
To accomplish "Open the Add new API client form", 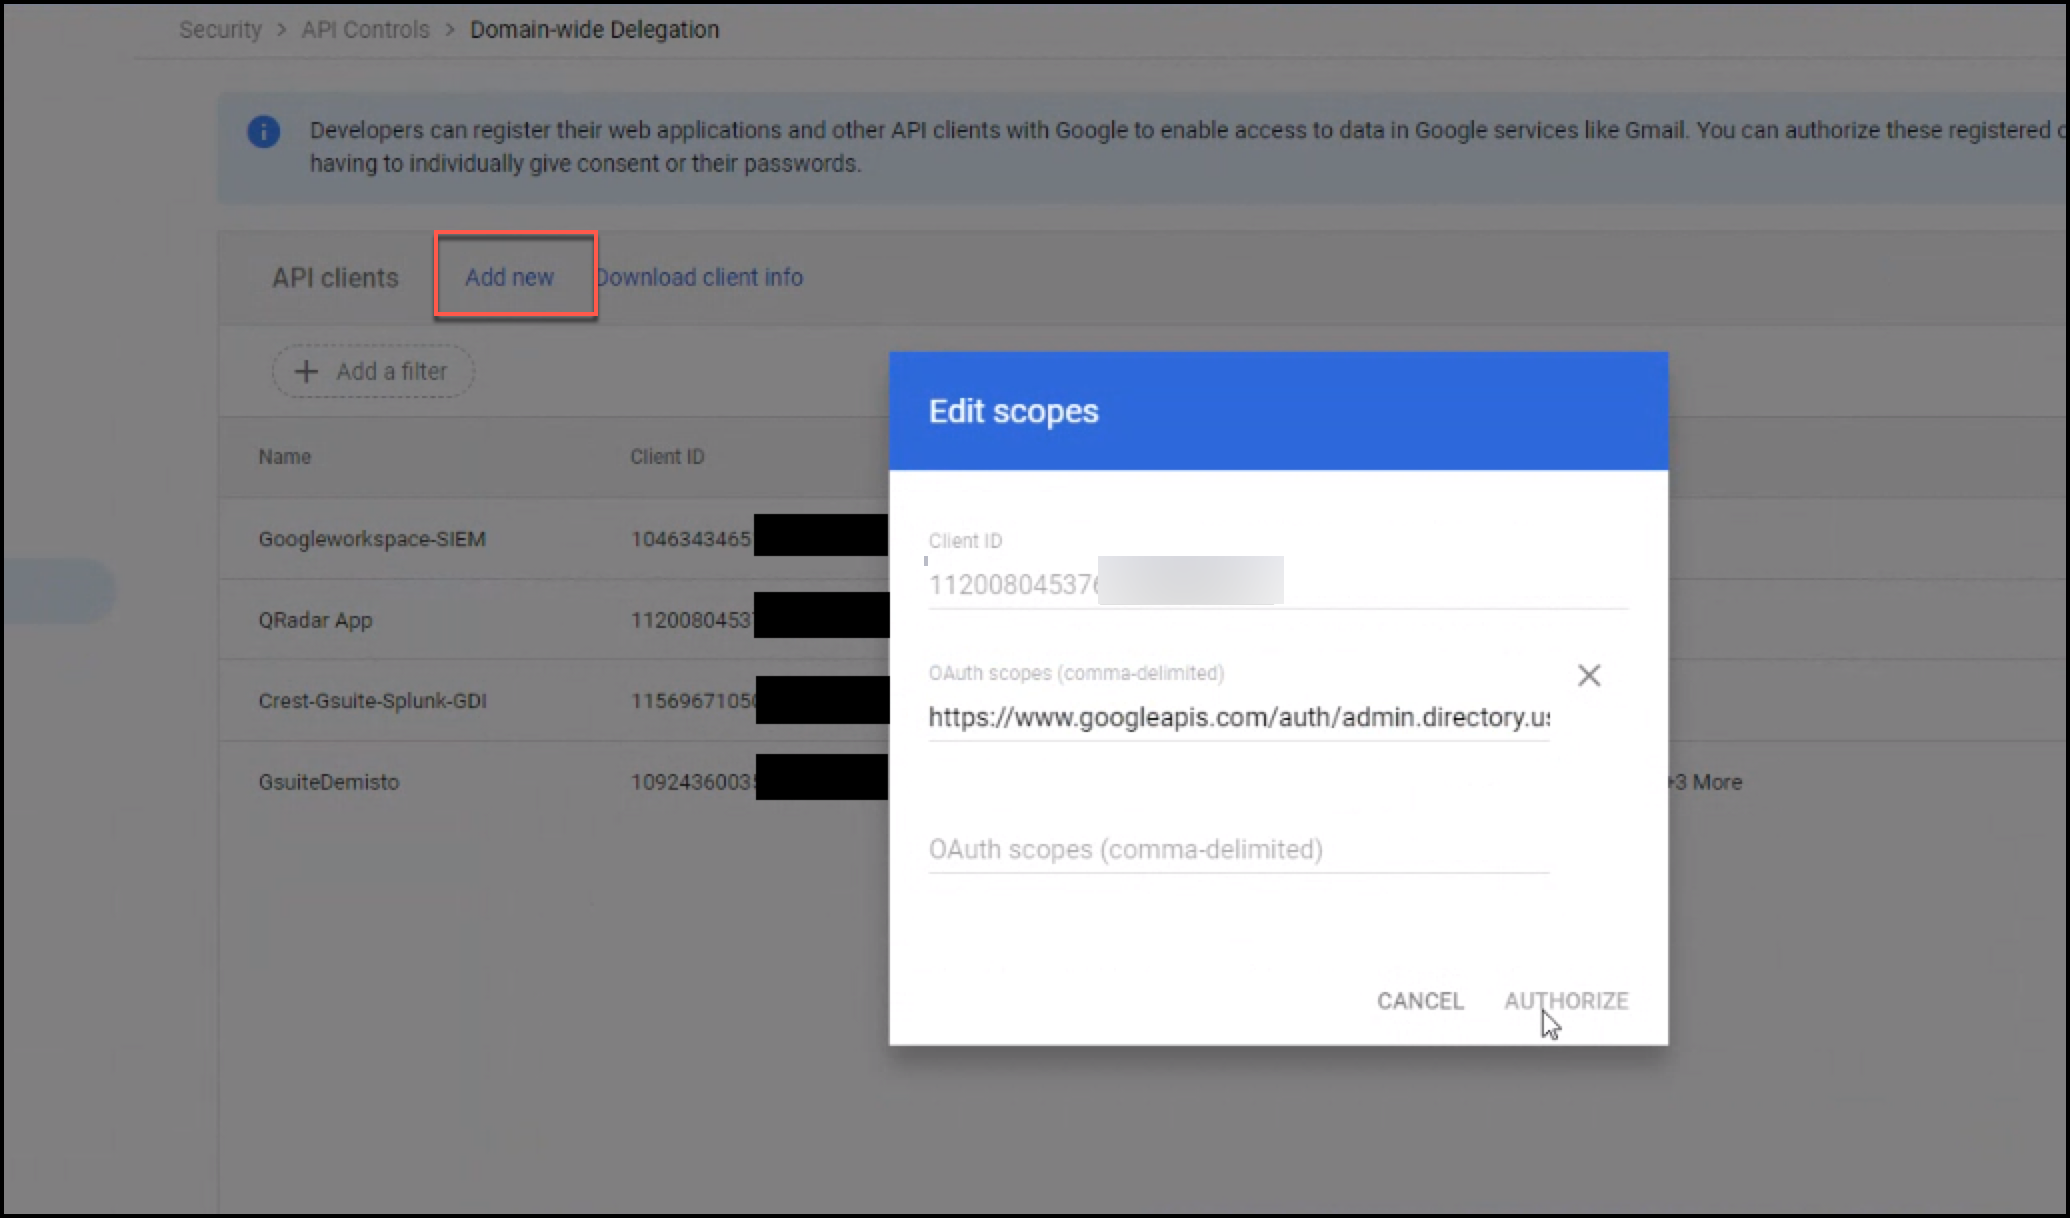I will 510,277.
